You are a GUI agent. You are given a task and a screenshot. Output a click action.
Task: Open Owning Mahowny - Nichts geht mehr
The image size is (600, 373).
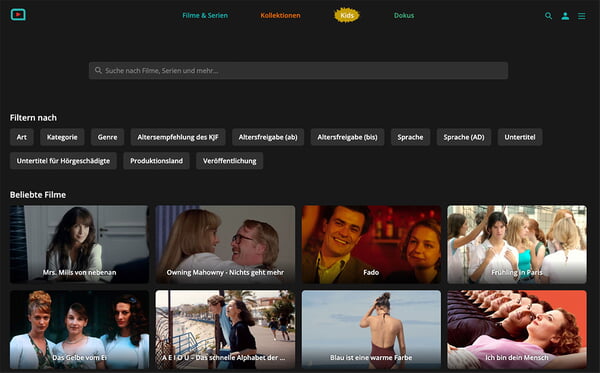[225, 244]
